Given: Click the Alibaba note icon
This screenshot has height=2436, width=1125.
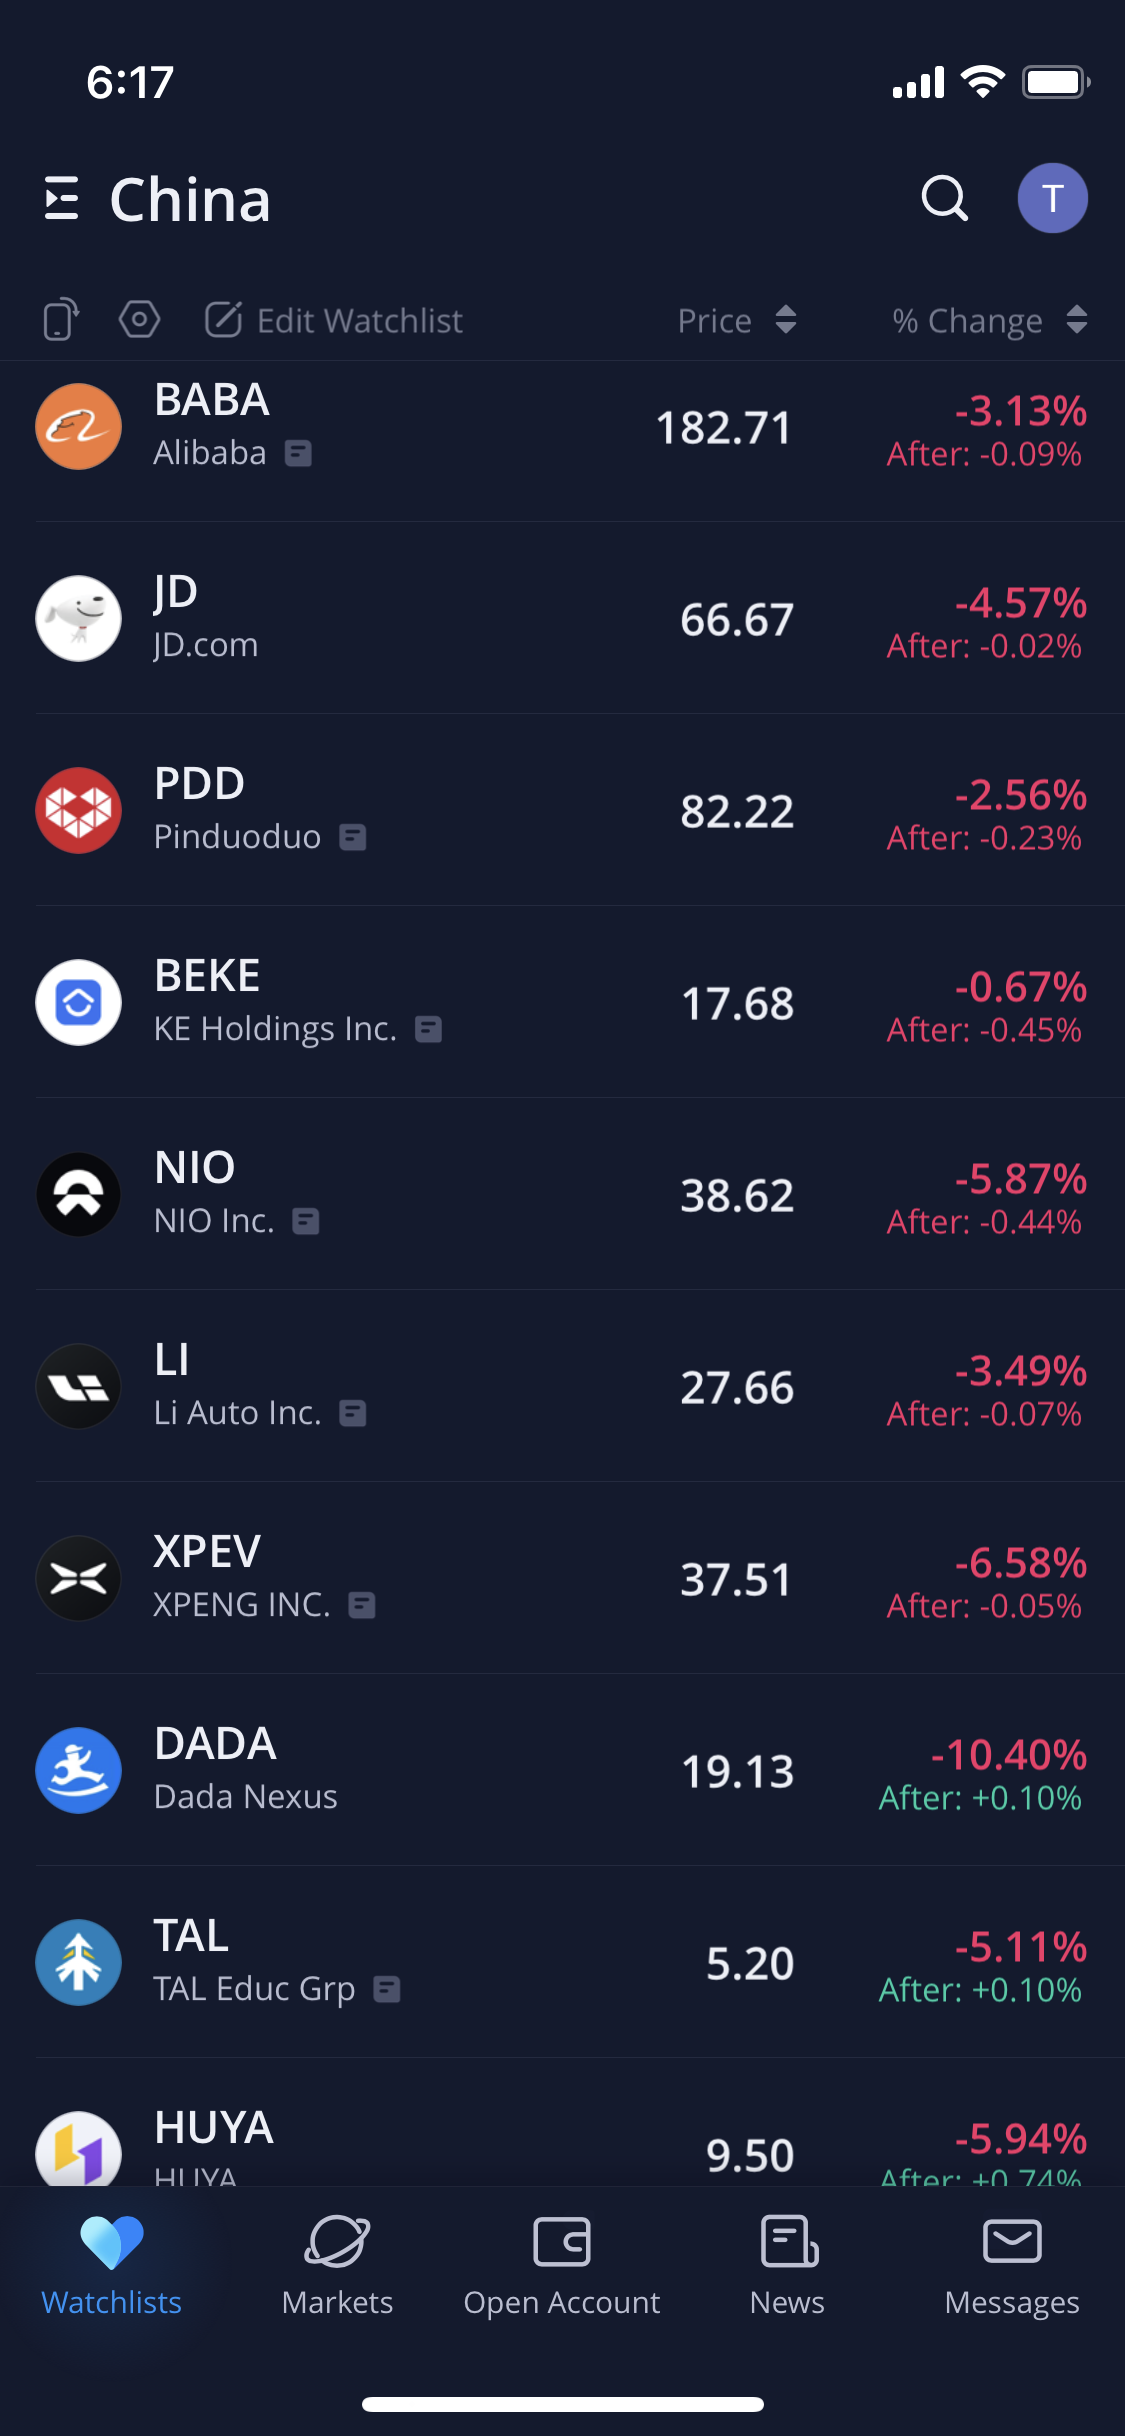Looking at the screenshot, I should tap(298, 454).
